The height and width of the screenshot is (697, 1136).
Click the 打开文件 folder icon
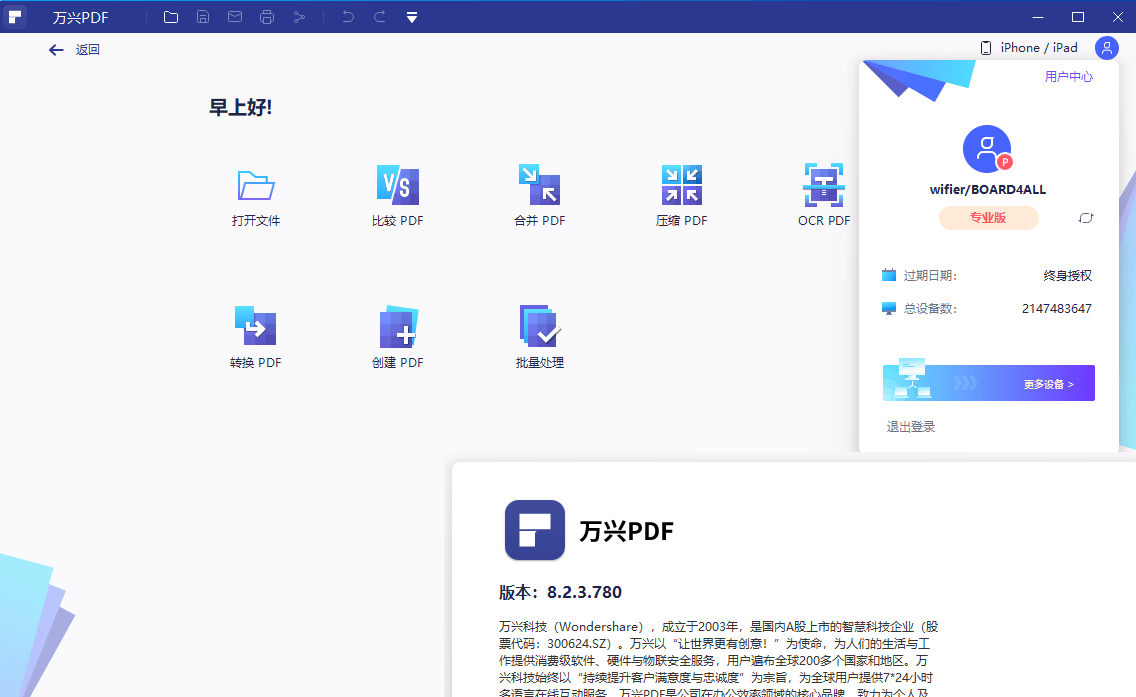coord(255,193)
